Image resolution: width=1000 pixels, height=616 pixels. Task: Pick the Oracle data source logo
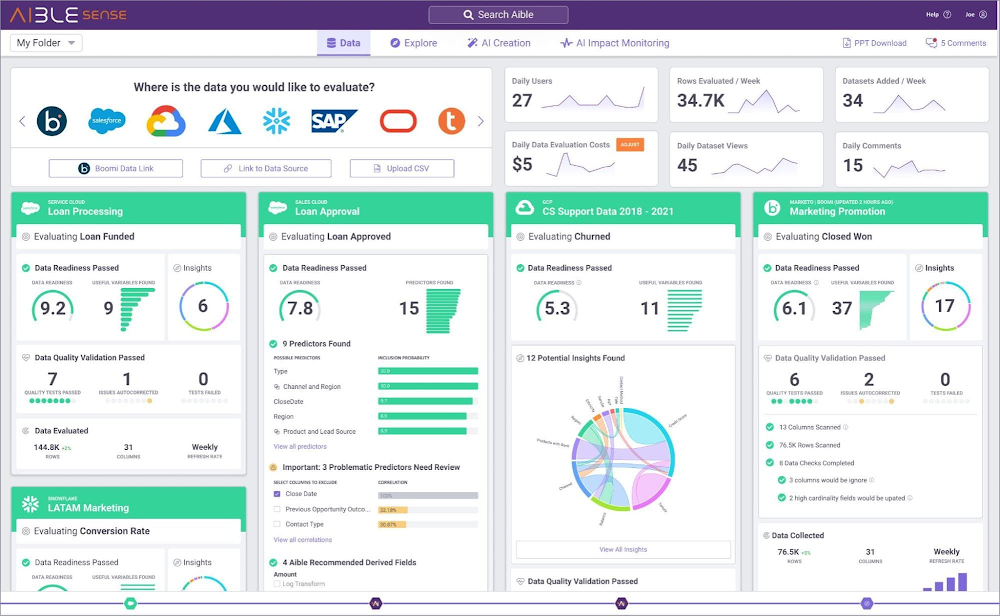[x=398, y=121]
